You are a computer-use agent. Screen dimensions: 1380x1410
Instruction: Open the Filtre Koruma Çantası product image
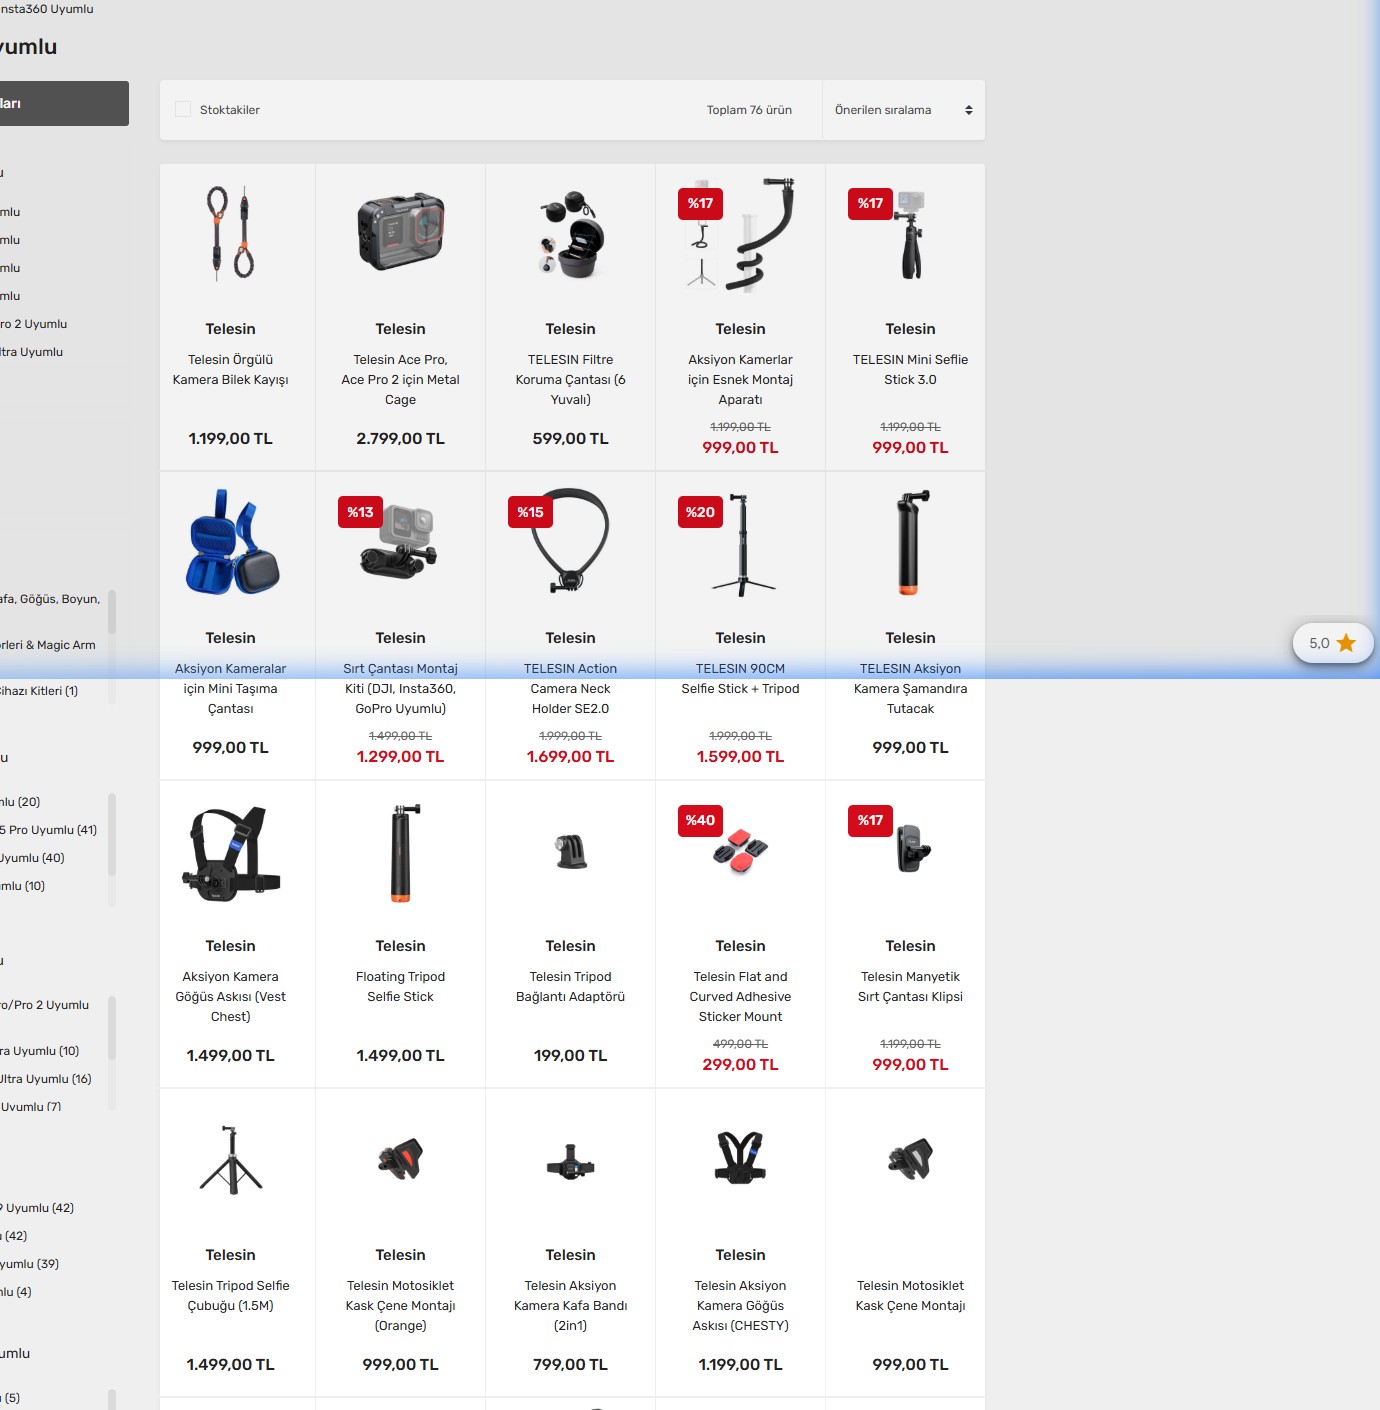[571, 234]
